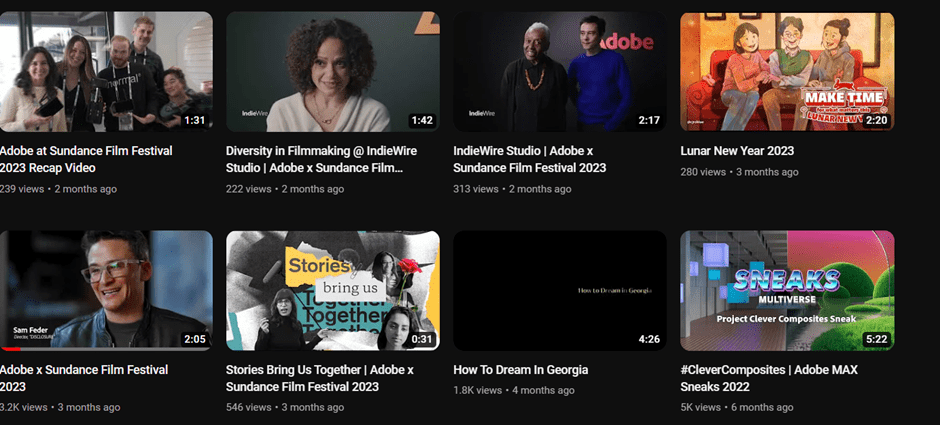940x425 pixels.
Task: Click title 'Adobe at Sundance Film Festival 2023 Recap Video'
Action: tap(86, 159)
